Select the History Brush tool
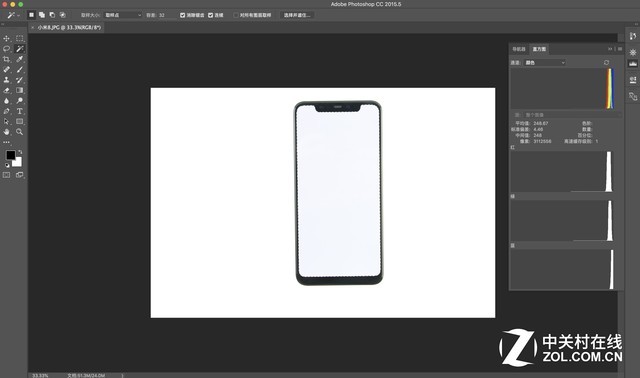Screen dimensions: 640x378 [x=19, y=80]
